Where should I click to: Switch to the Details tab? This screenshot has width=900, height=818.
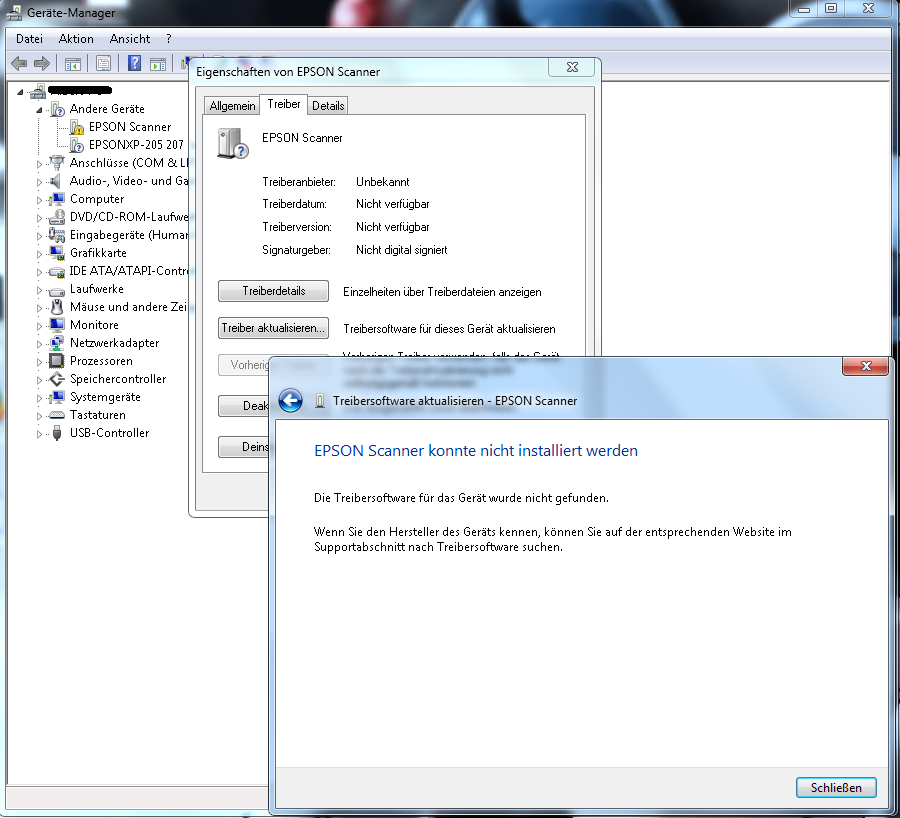click(328, 106)
